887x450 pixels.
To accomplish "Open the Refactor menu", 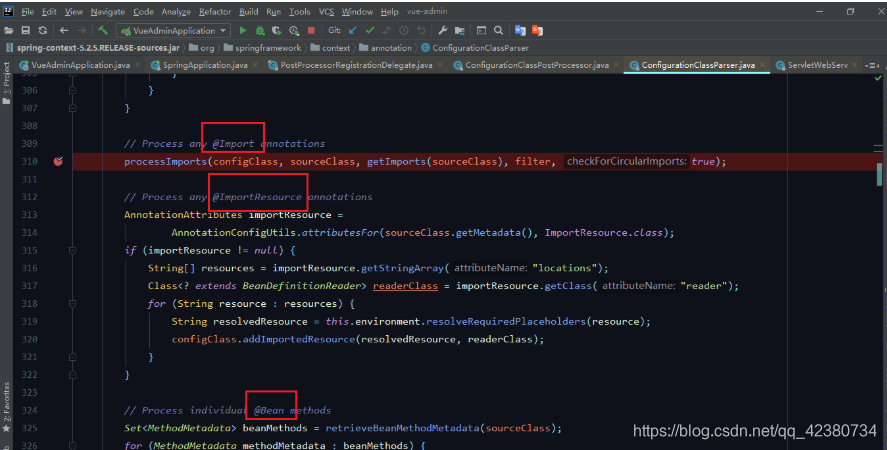I will tap(215, 11).
